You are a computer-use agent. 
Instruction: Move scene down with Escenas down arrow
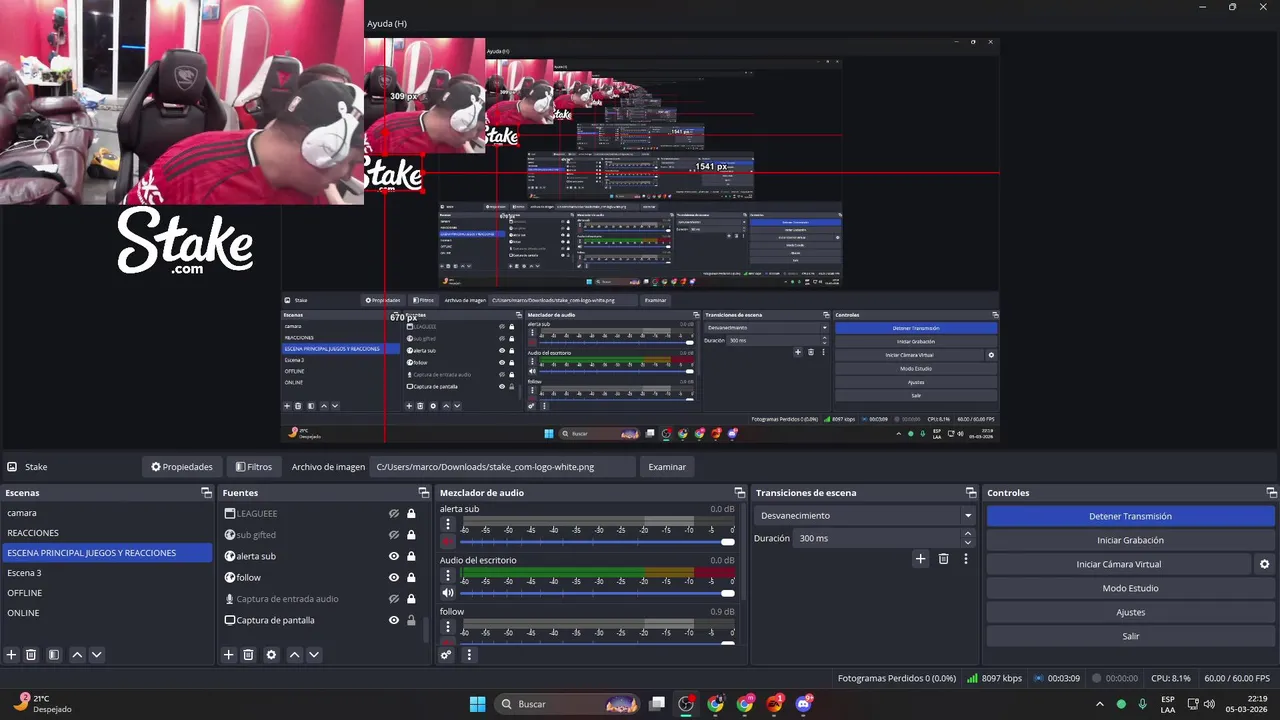(x=96, y=655)
